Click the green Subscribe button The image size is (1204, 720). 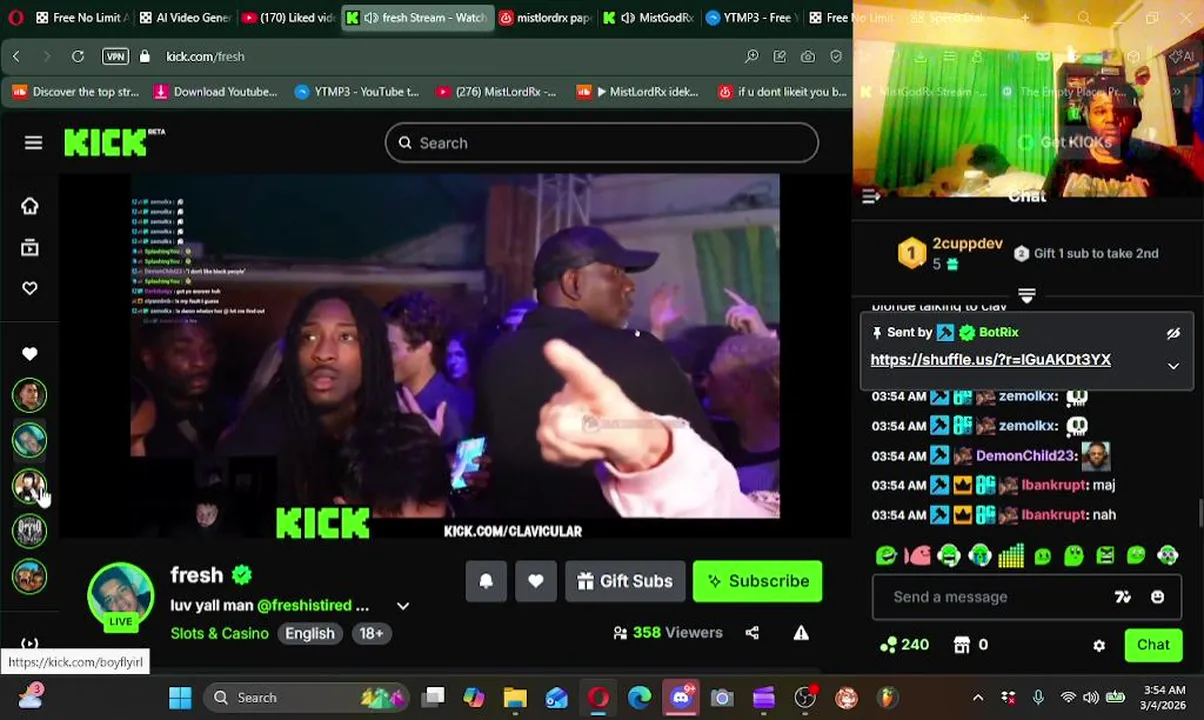[757, 581]
